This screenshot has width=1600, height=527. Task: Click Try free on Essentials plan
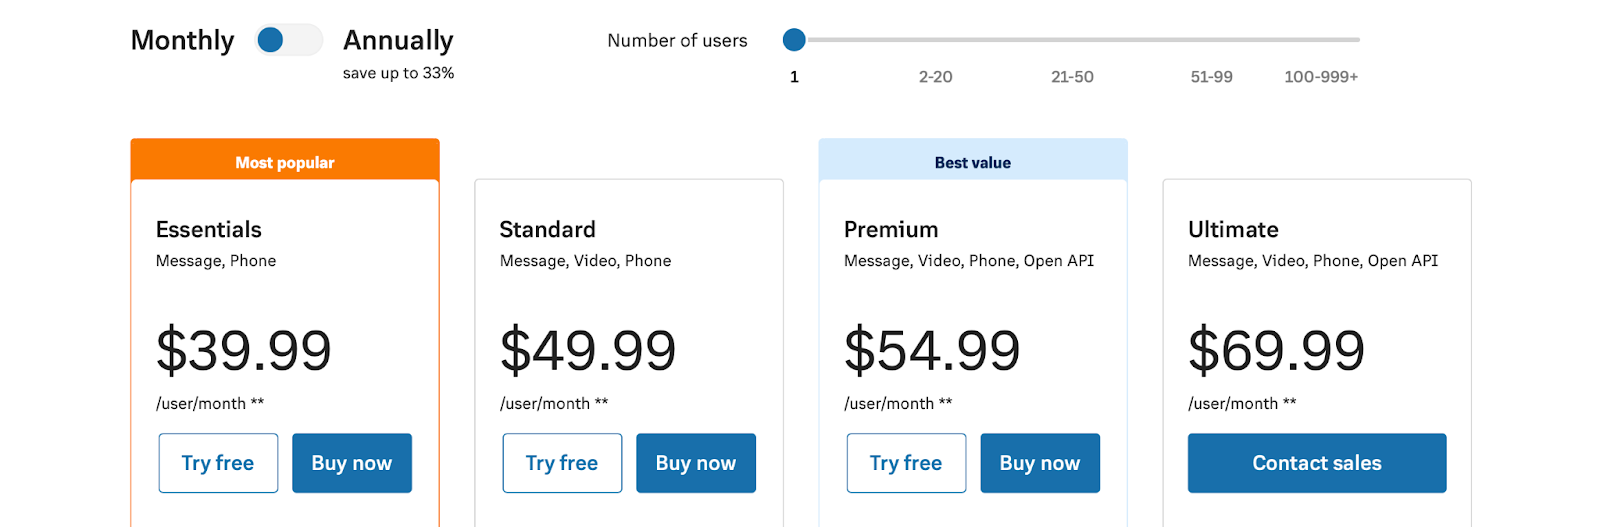(218, 463)
